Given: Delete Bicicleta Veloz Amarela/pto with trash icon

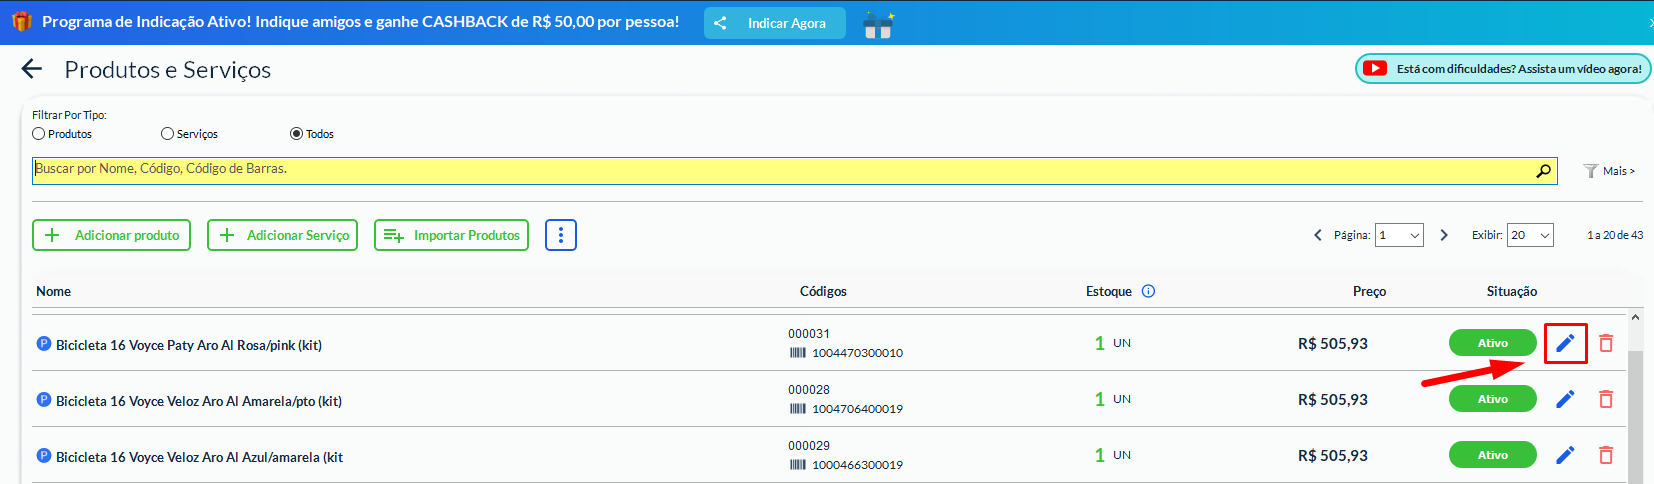Looking at the screenshot, I should [x=1606, y=399].
